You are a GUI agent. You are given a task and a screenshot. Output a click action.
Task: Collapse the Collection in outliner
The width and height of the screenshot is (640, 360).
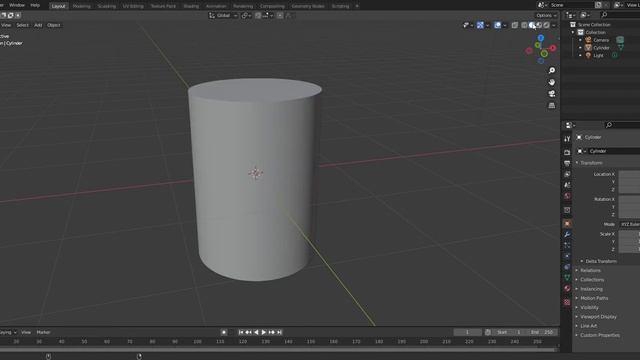(x=573, y=32)
